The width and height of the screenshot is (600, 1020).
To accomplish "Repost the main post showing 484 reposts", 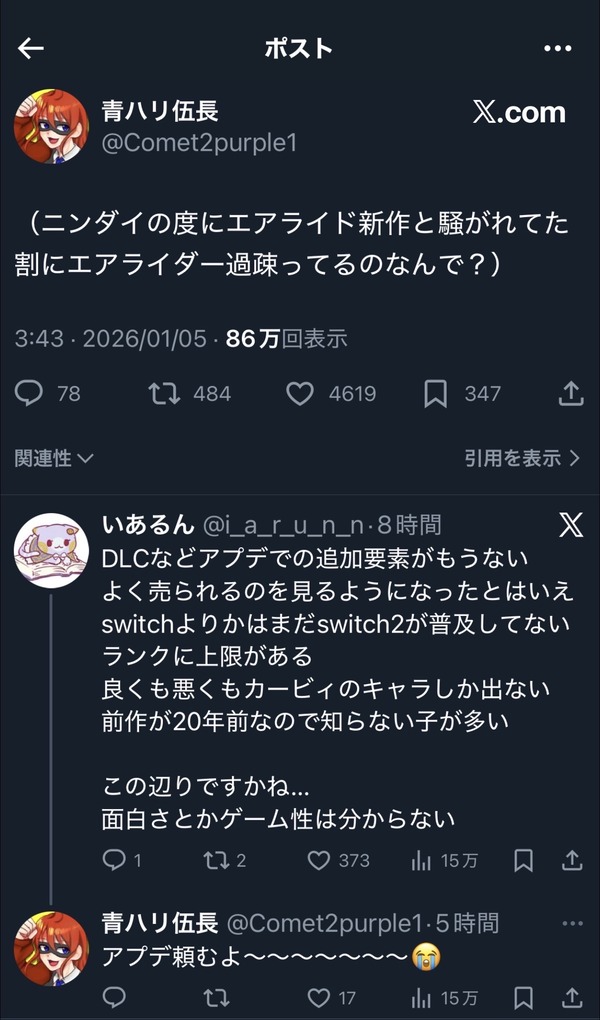I will coord(164,394).
